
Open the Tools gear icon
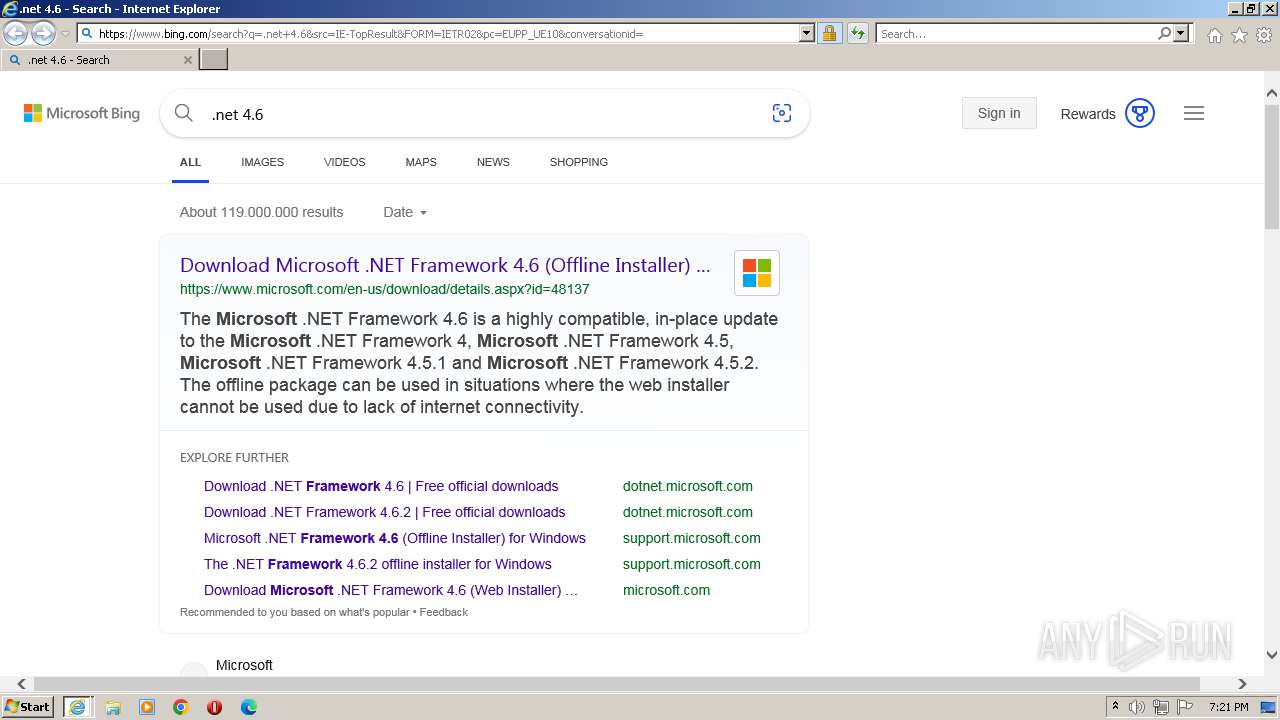click(1264, 35)
